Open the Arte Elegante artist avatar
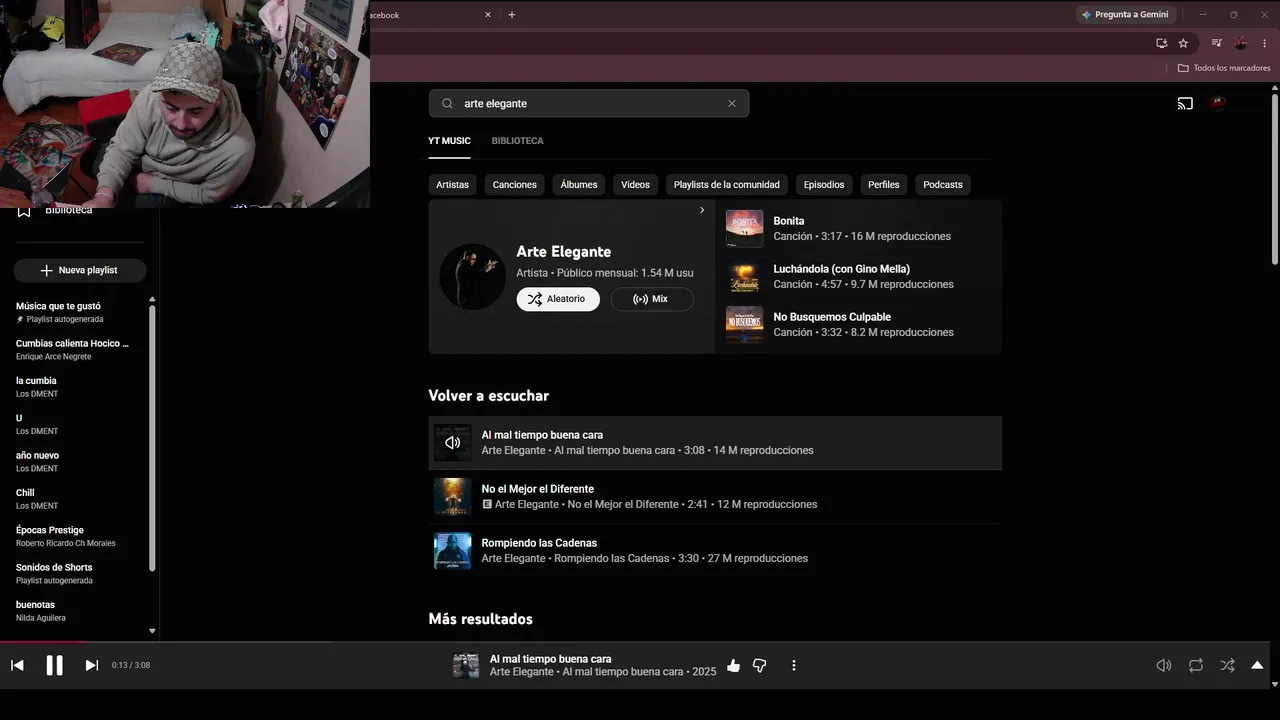This screenshot has width=1280, height=720. click(x=472, y=276)
